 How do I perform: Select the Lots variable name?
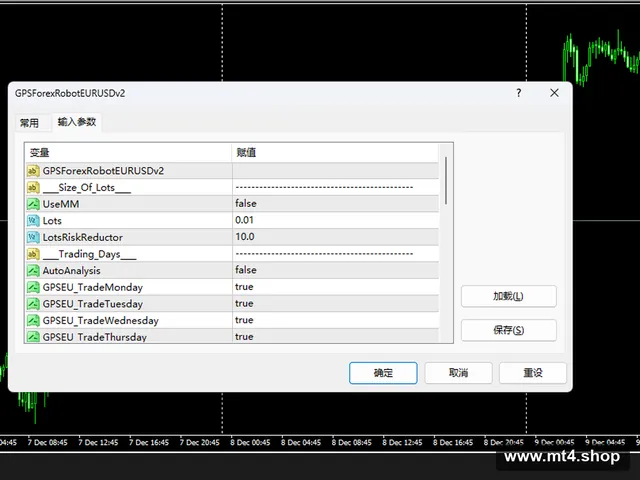point(52,221)
